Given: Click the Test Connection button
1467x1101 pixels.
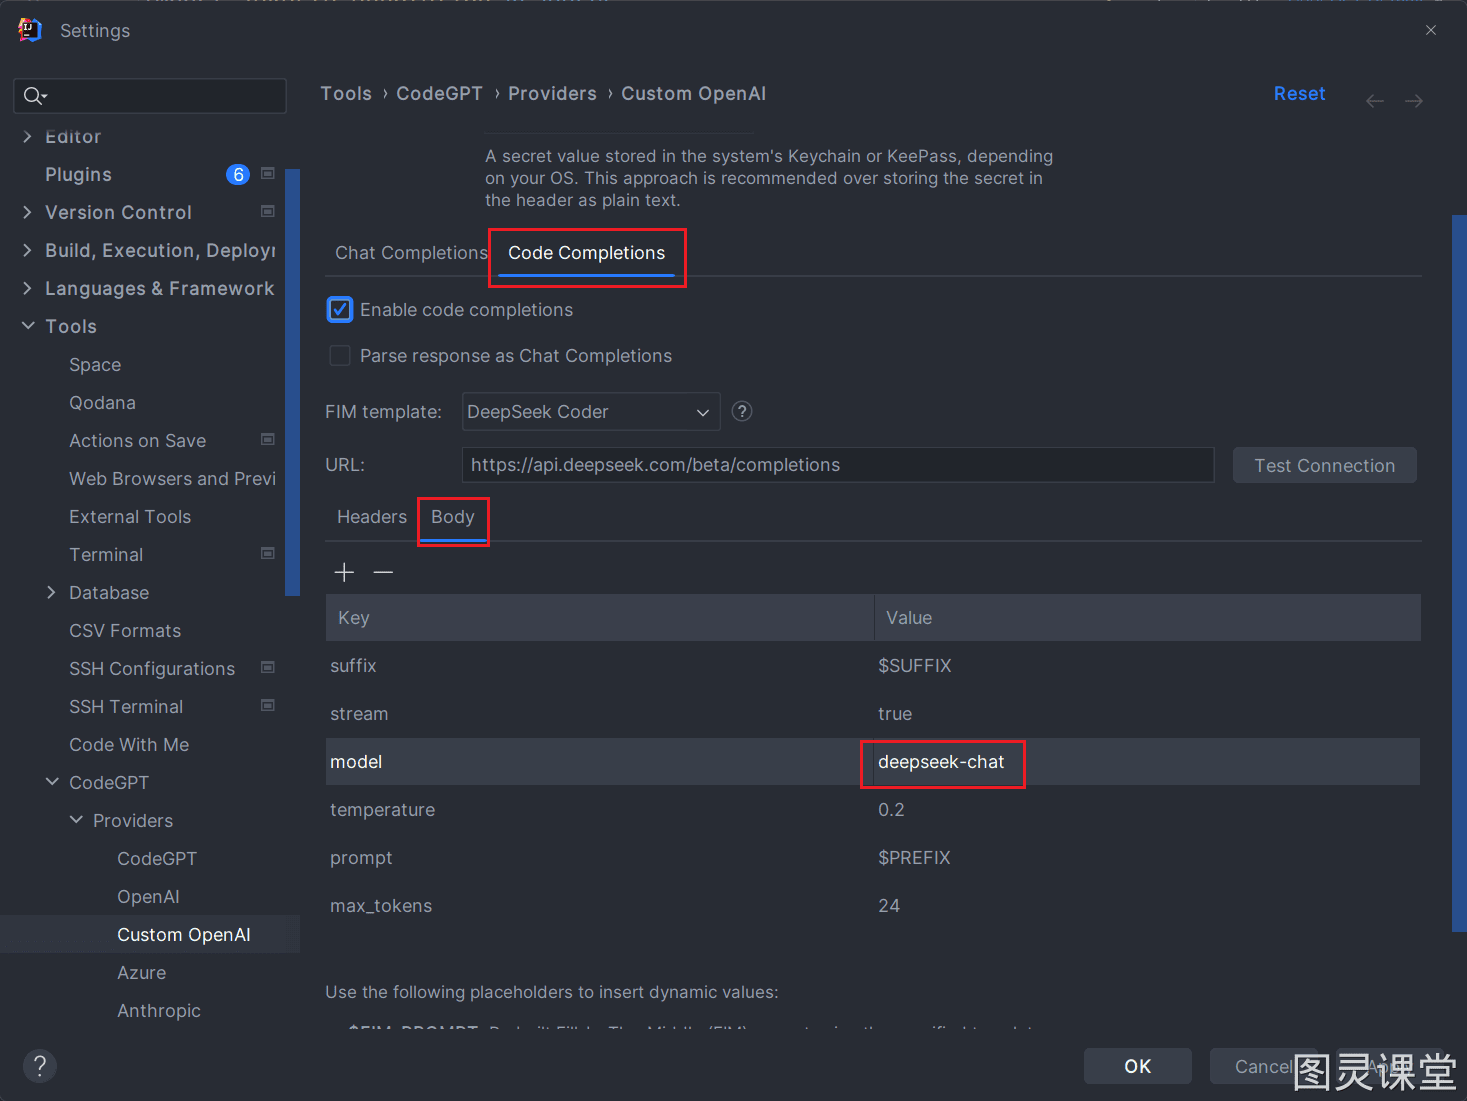Looking at the screenshot, I should [1324, 466].
